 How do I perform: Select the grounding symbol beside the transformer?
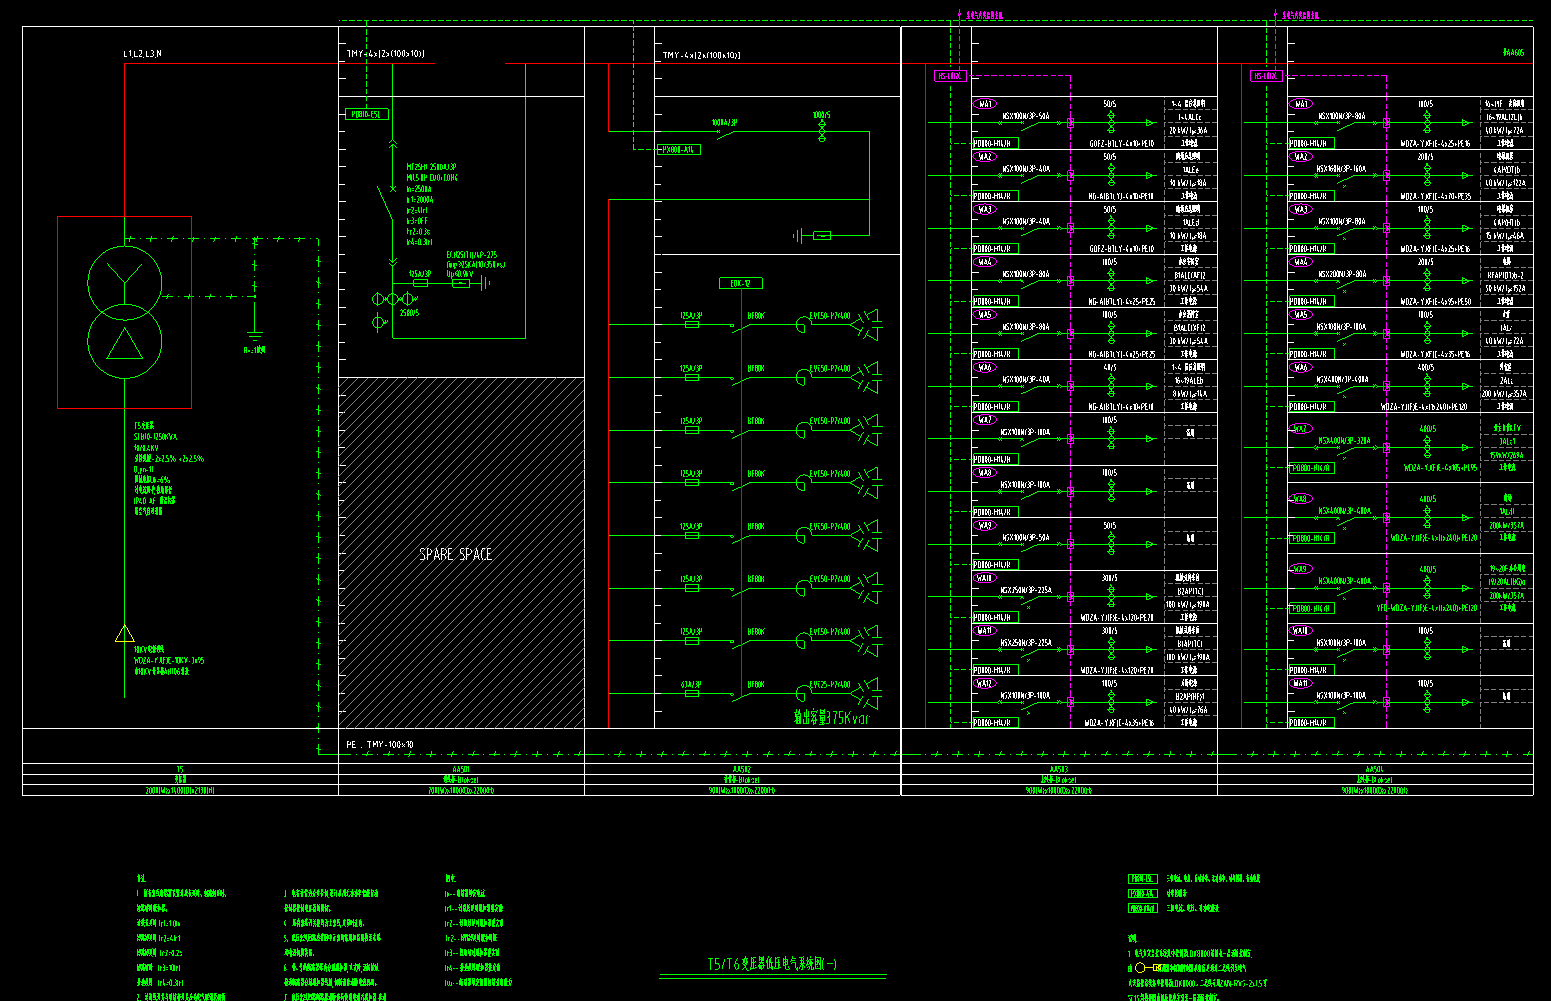tap(255, 335)
